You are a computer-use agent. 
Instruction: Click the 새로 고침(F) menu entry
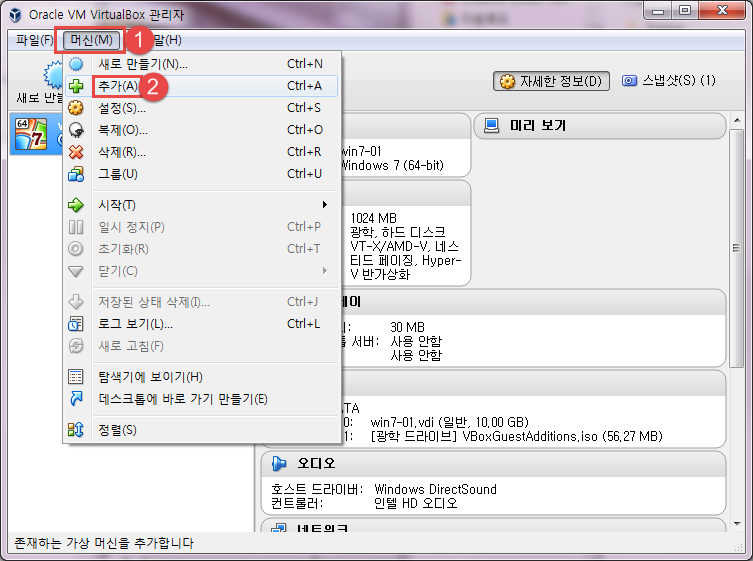pos(201,346)
